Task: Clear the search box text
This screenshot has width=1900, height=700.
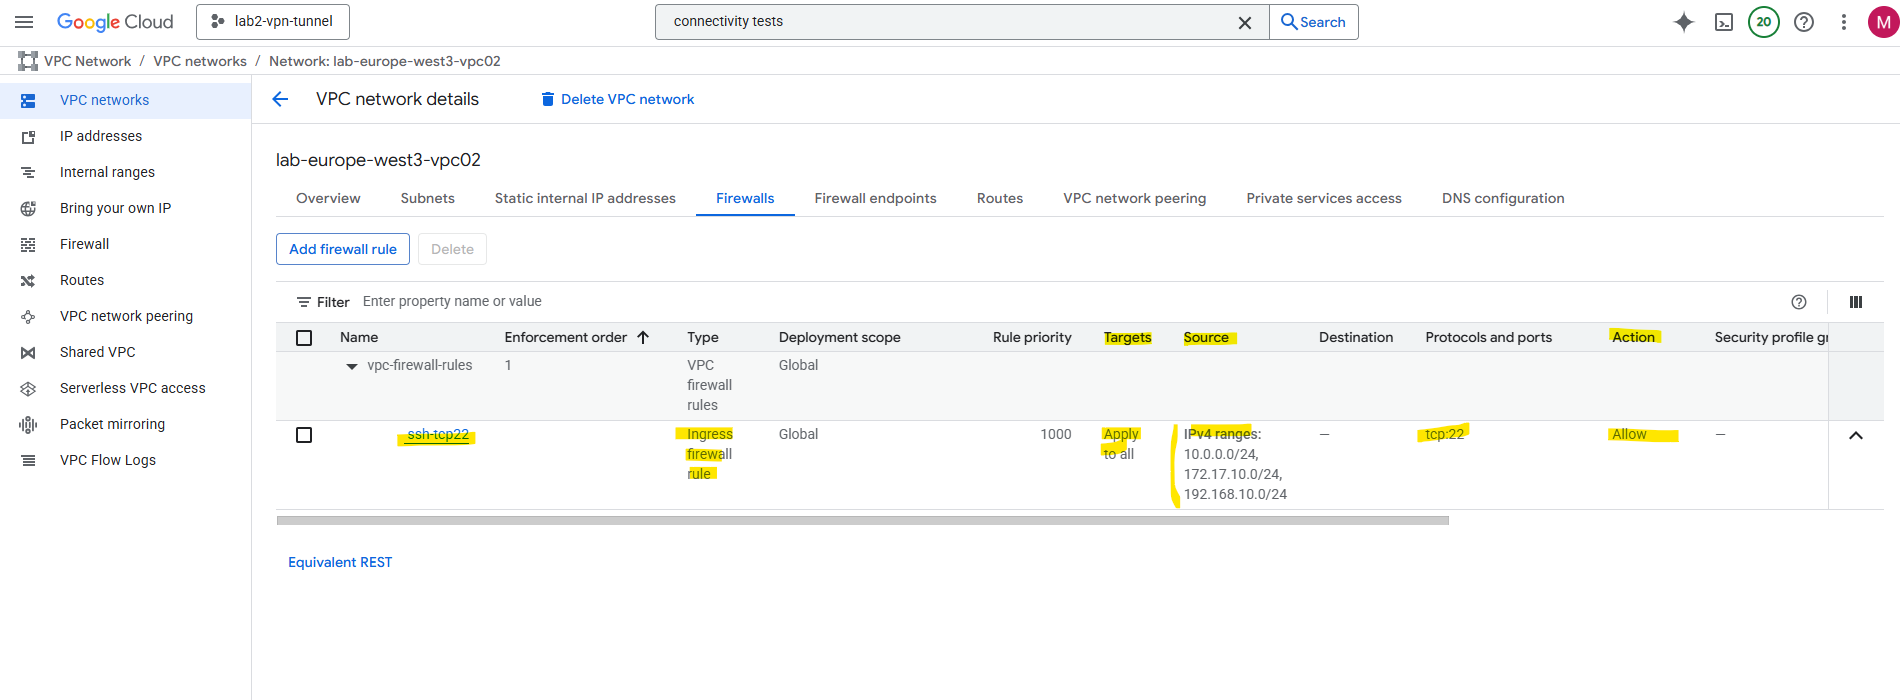Action: coord(1245,22)
